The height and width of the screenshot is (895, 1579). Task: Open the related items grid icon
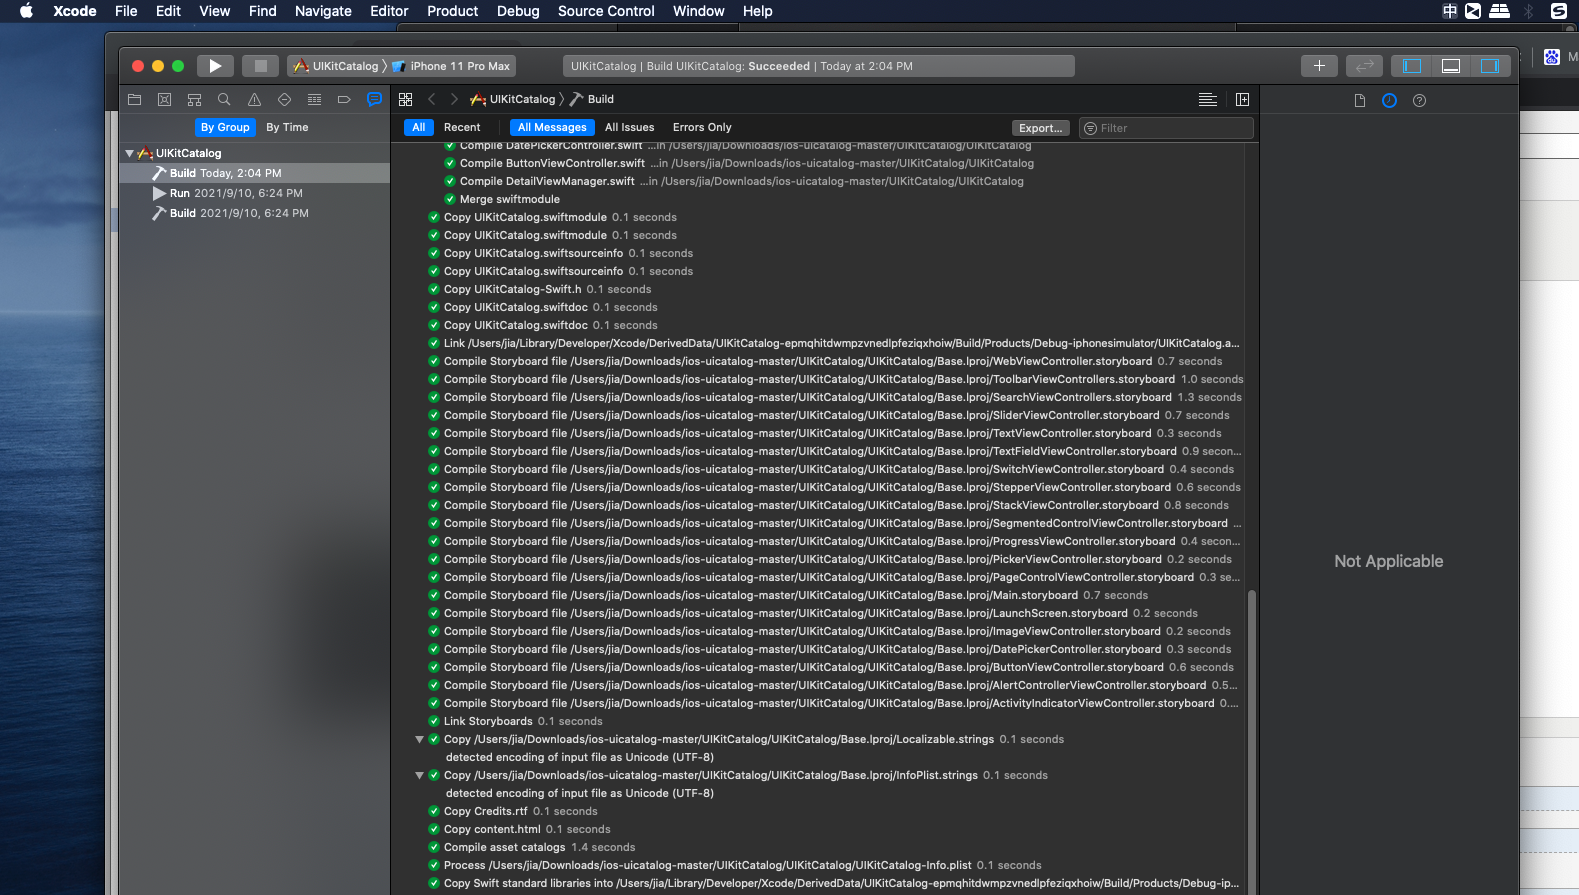[405, 99]
